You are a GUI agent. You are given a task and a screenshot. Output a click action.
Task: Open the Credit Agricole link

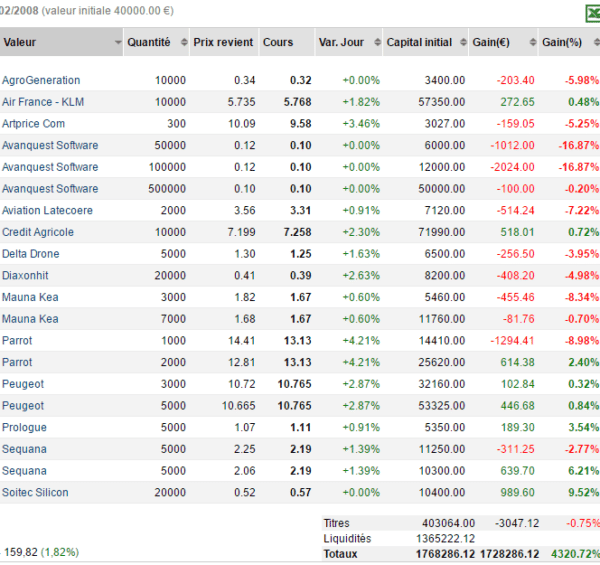pos(38,232)
